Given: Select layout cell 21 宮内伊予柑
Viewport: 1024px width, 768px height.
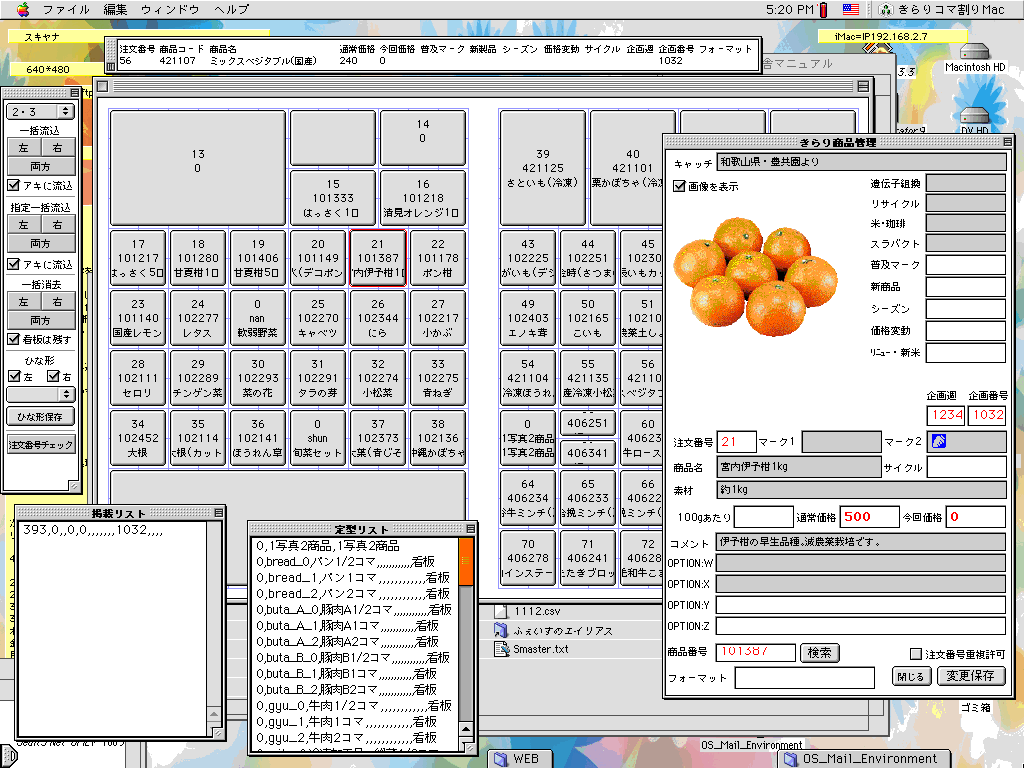Looking at the screenshot, I should (x=378, y=258).
